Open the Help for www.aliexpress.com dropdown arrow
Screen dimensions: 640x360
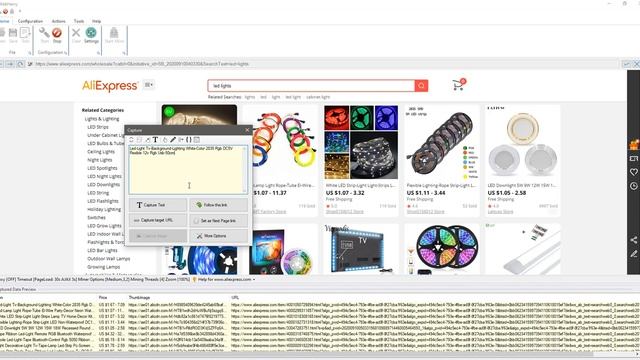pos(254,280)
